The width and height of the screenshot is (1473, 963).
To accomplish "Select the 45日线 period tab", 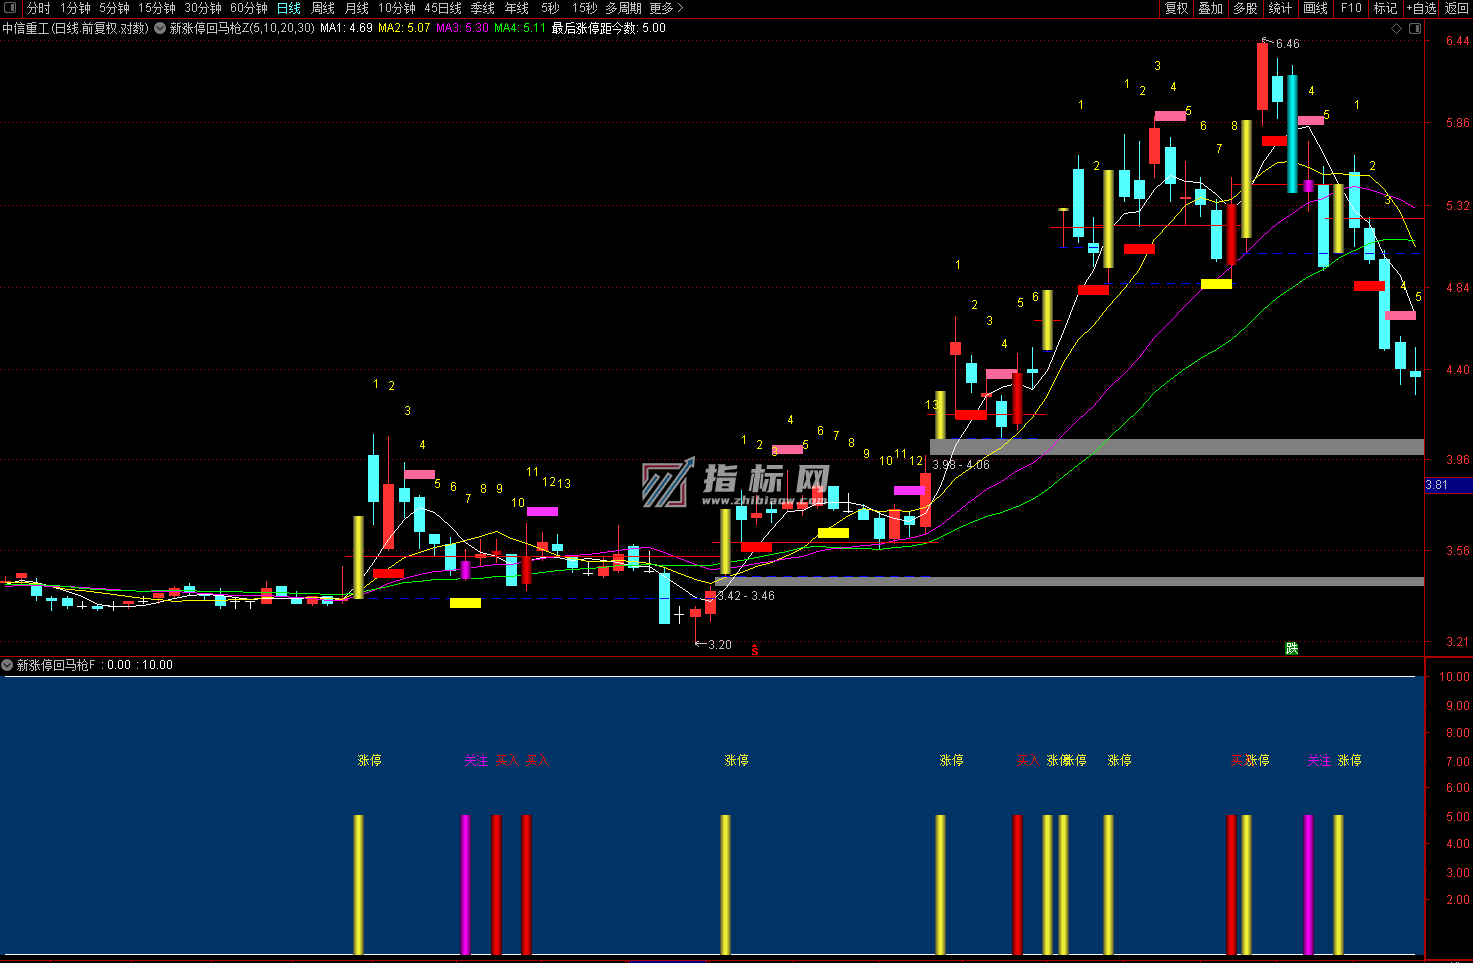I will pos(443,8).
